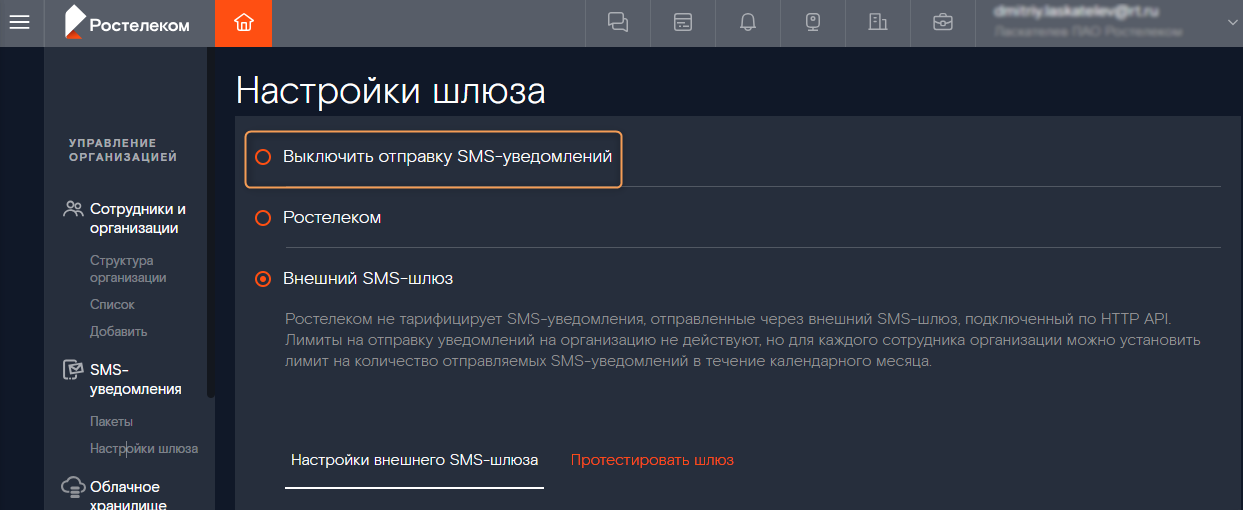Screen dimensions: 1243x510
Task: Click the Настройки шлюза page heading
Action: [x=391, y=91]
